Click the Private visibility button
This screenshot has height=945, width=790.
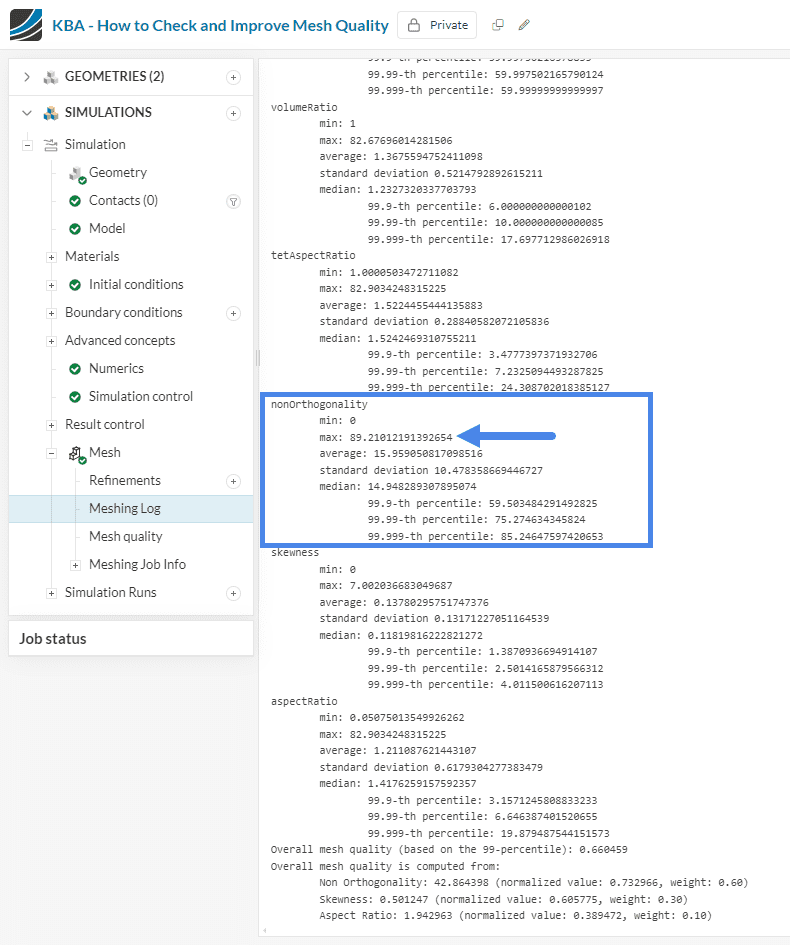(x=437, y=25)
